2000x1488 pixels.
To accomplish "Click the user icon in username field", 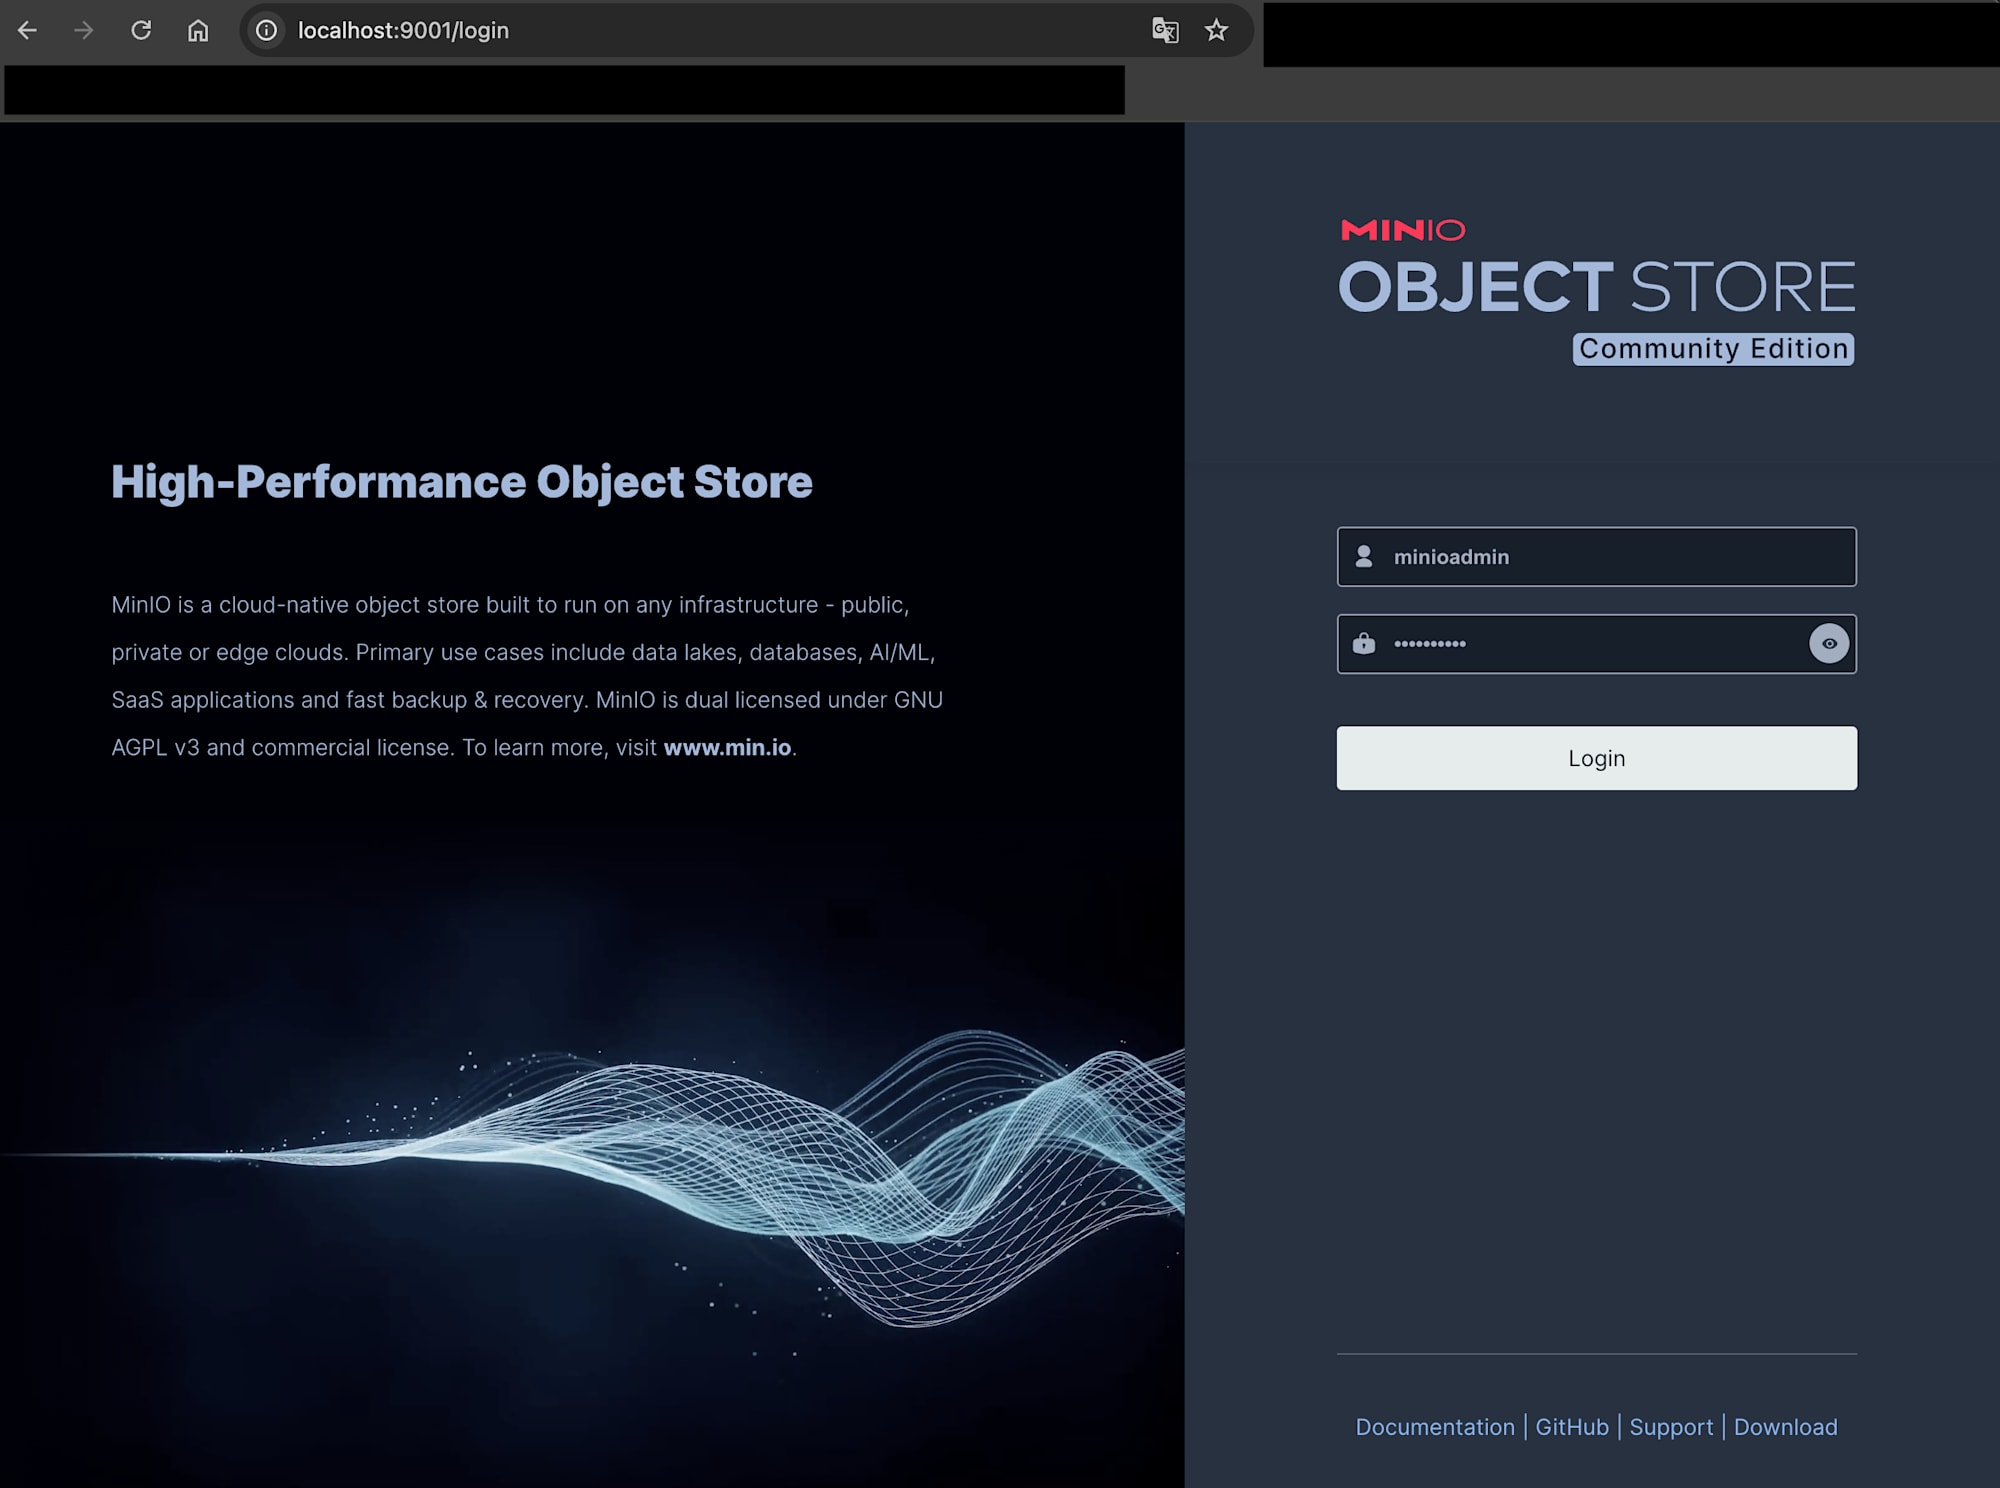I will (1364, 557).
